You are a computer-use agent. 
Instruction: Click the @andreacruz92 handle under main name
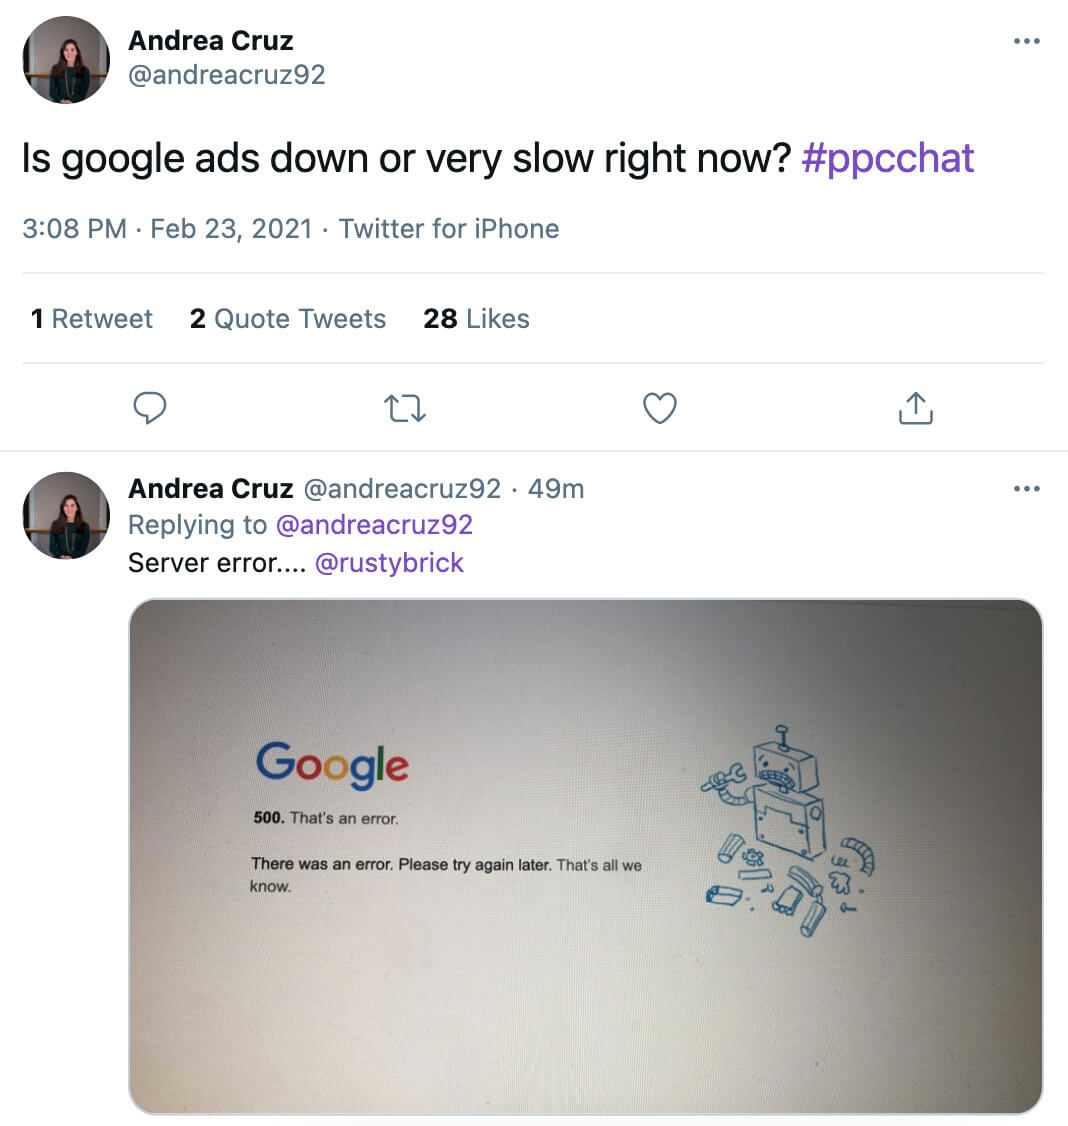pyautogui.click(x=227, y=75)
